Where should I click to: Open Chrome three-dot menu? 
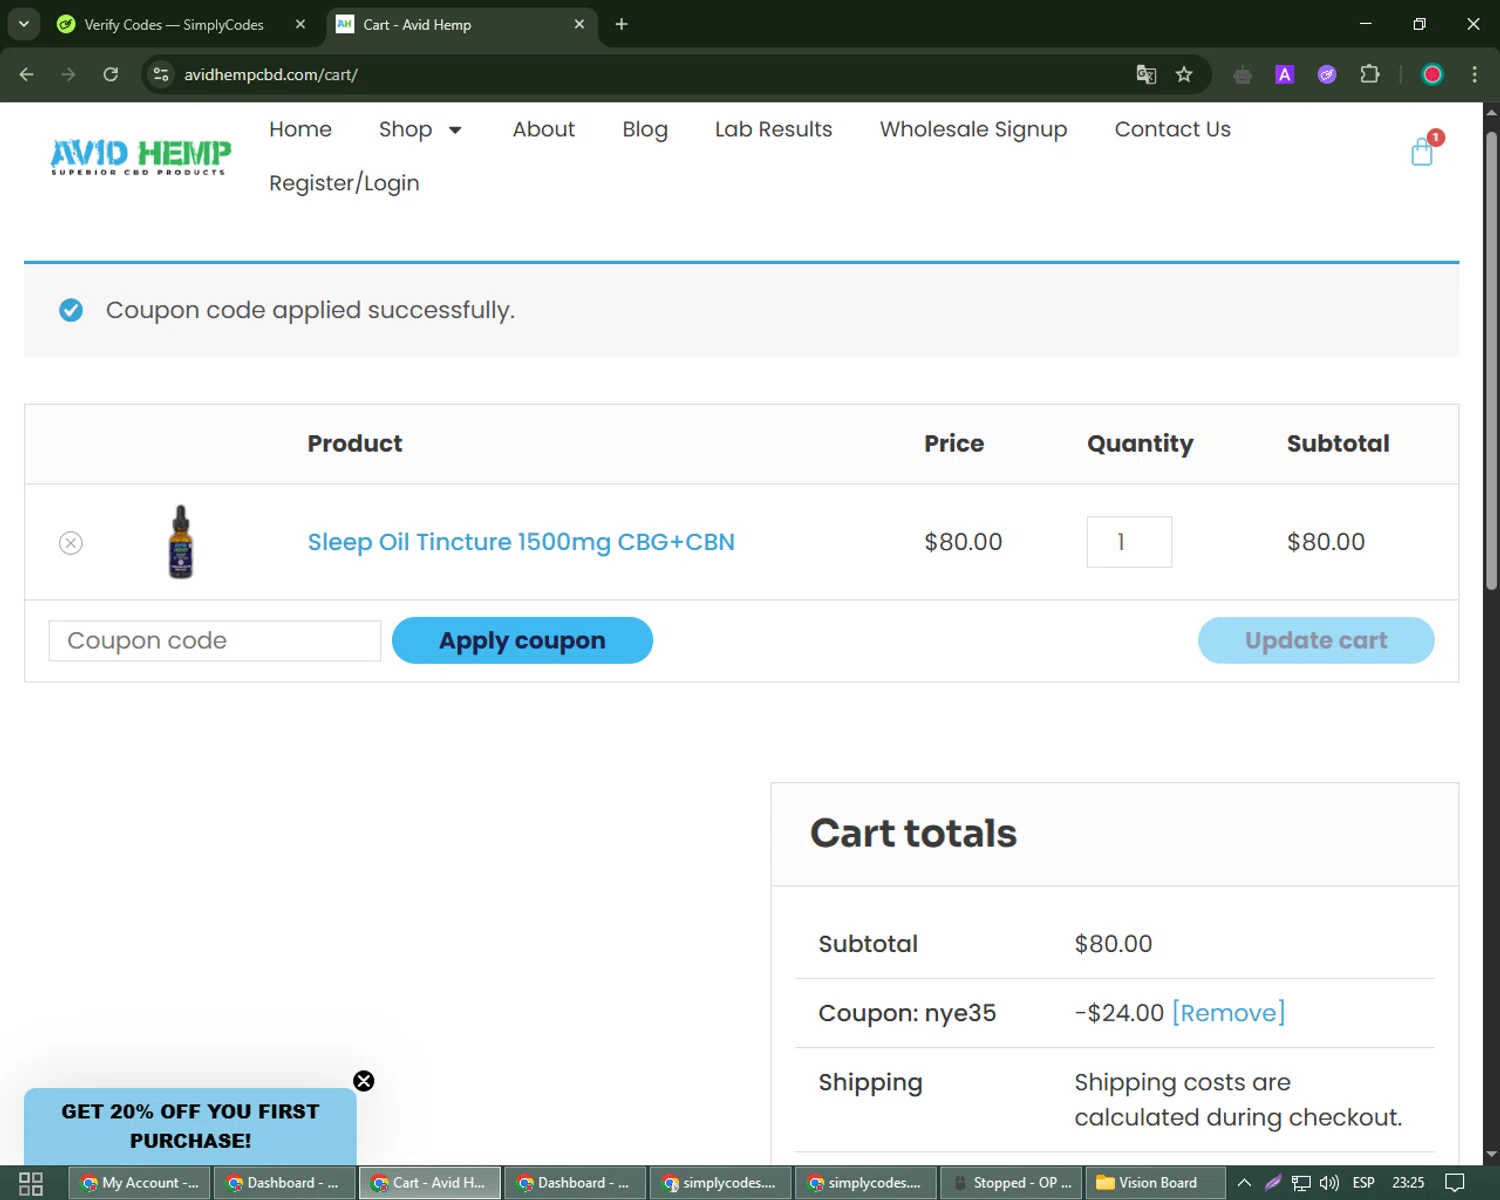pos(1474,74)
